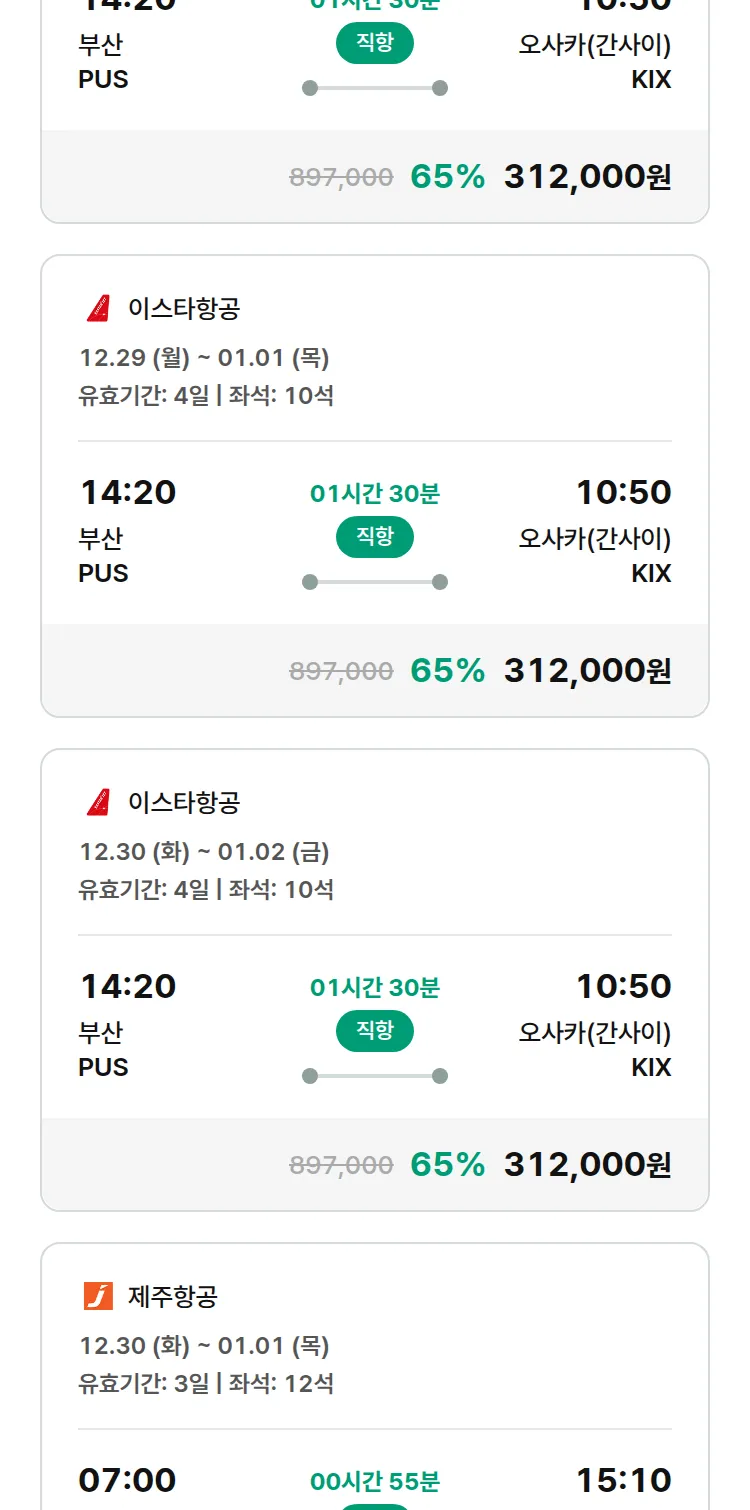Tap the 직항 badge in the 12.29 flight card
Image resolution: width=750 pixels, height=1510 pixels.
tap(375, 537)
